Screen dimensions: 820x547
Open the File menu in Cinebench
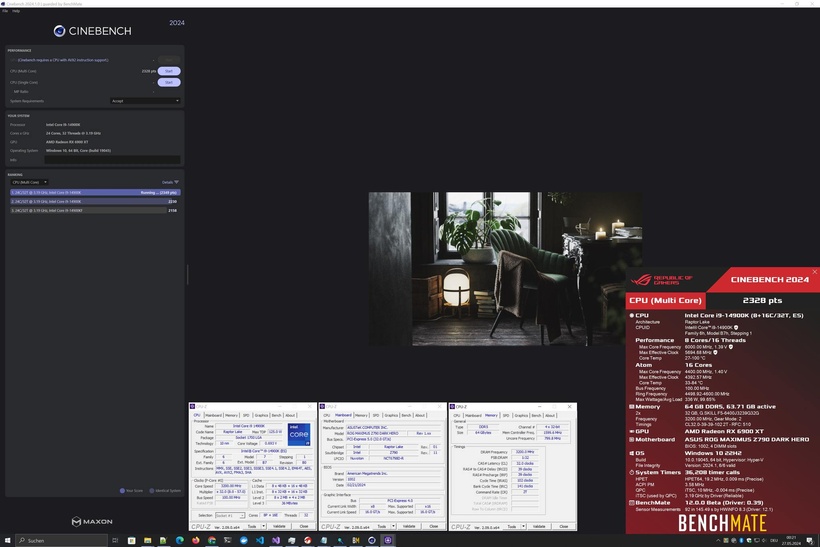(5, 10)
